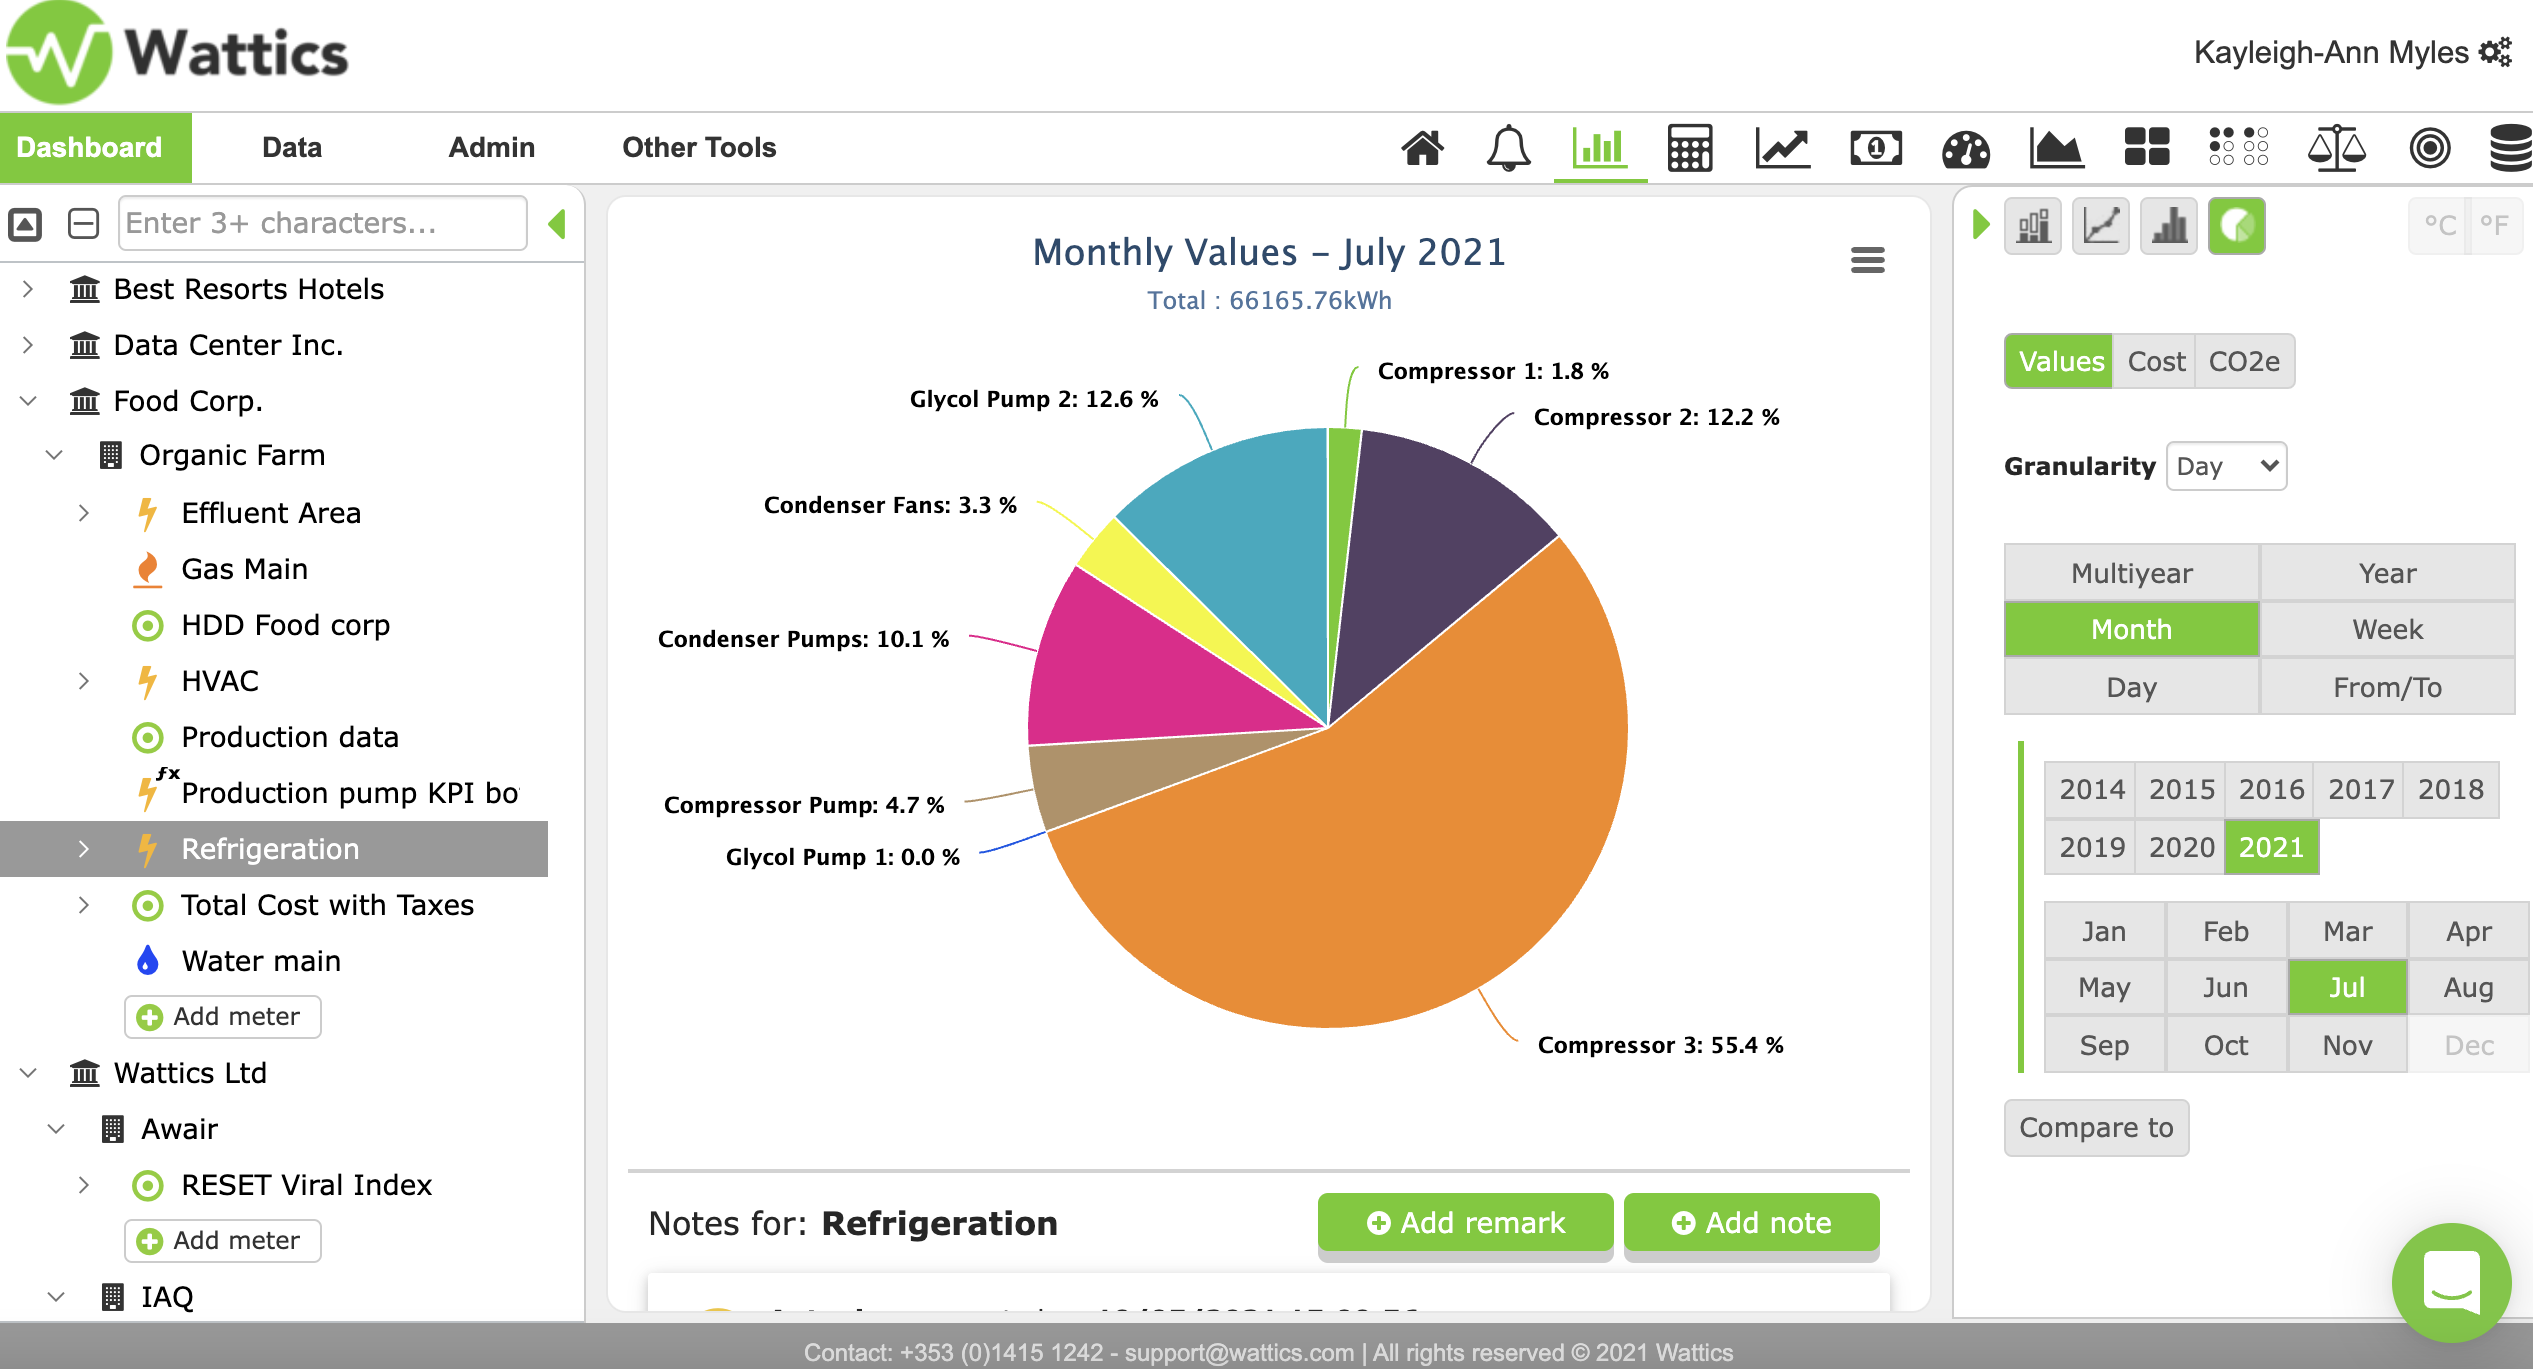This screenshot has height=1369, width=2533.
Task: Open the gauge dial dashboard icon
Action: [1965, 148]
